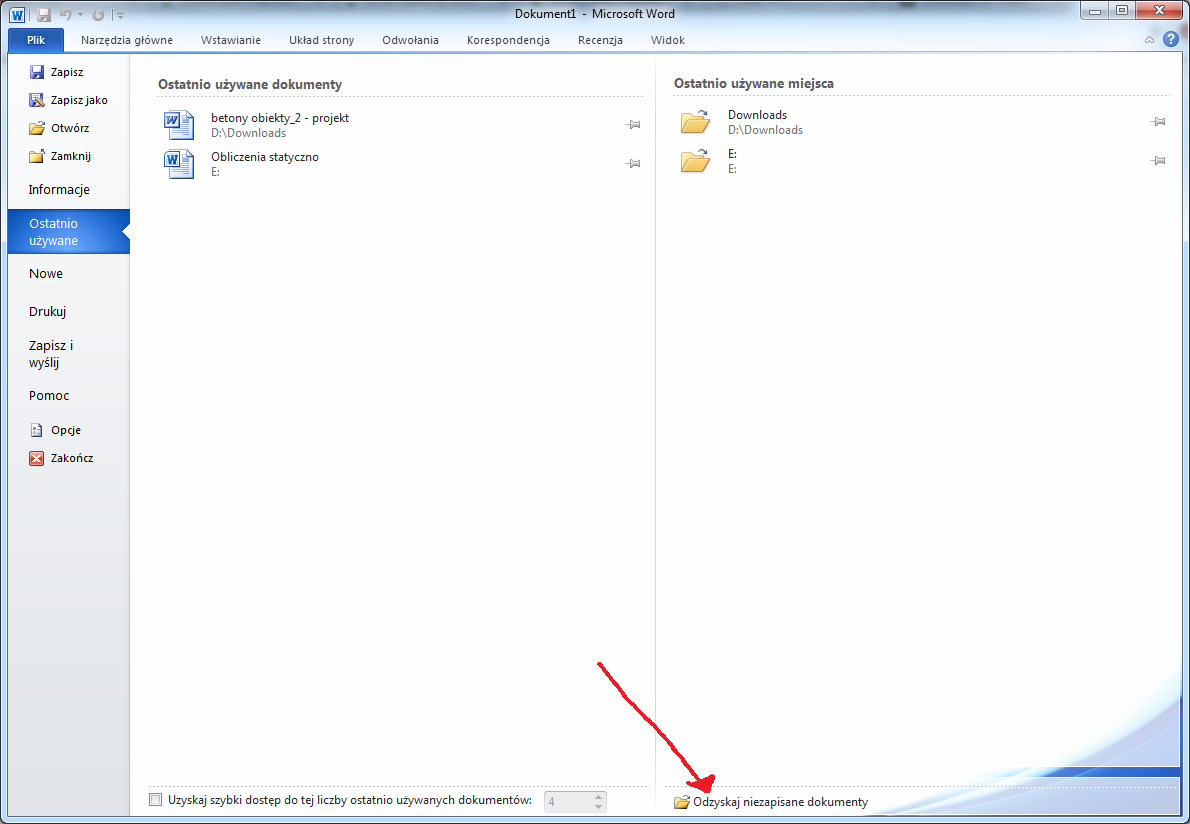Screen dimensions: 1190x824
Task: Click the Redo icon in Quick Access Toolbar
Action: click(x=98, y=14)
